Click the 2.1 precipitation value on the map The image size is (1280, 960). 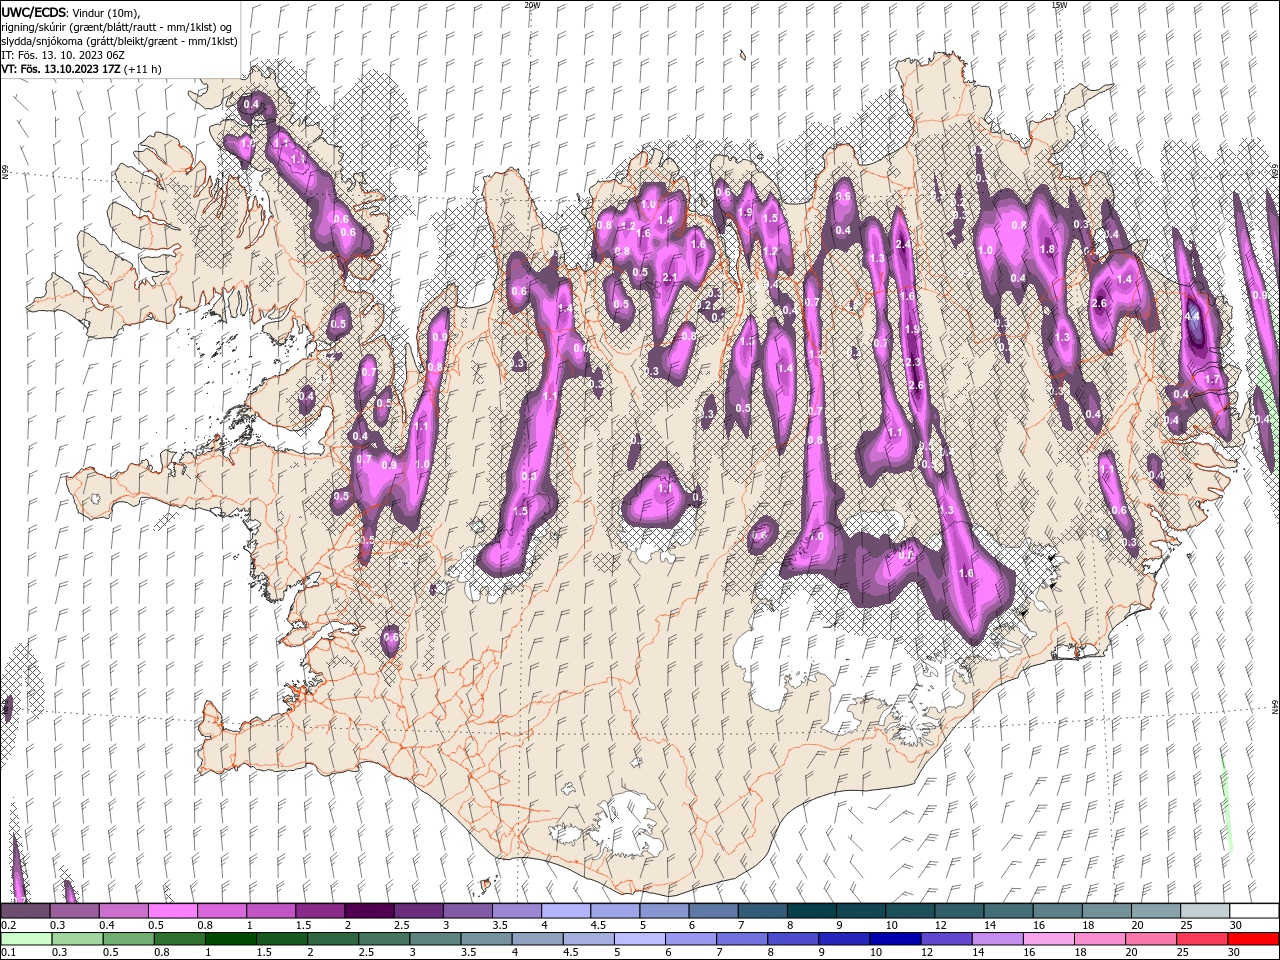pos(670,277)
